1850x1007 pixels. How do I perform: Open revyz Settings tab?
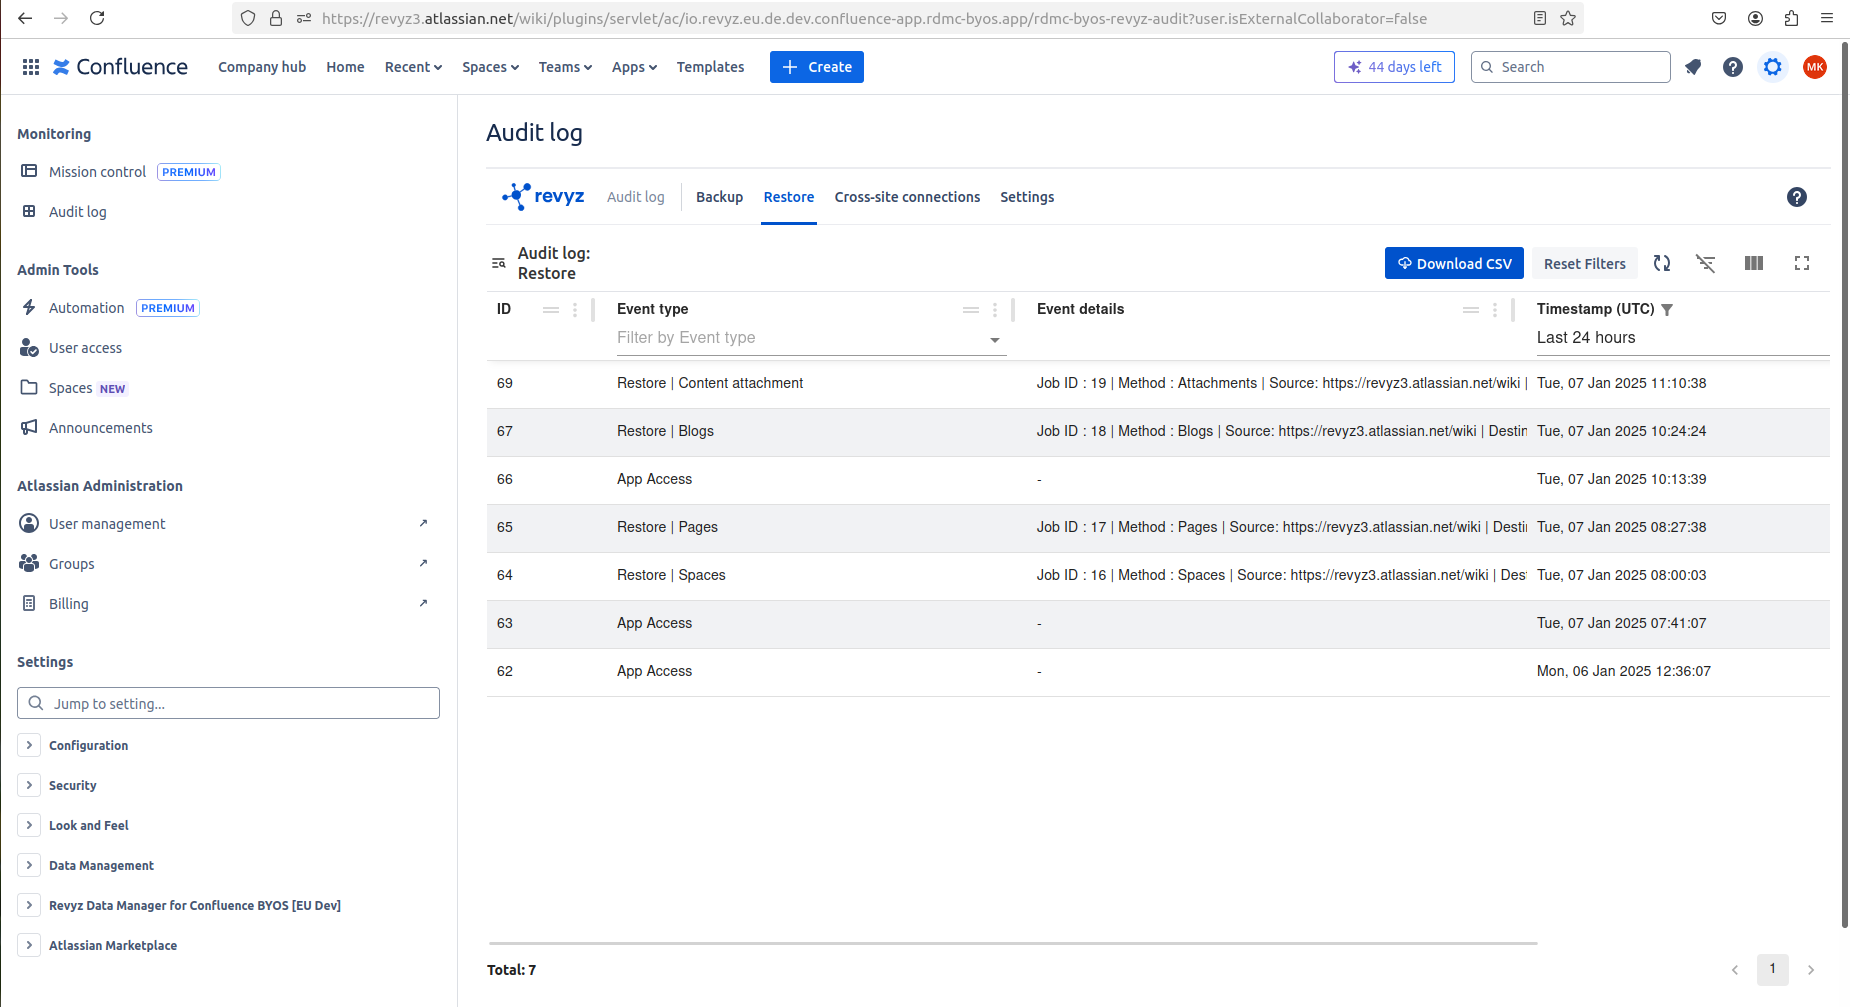coord(1027,197)
